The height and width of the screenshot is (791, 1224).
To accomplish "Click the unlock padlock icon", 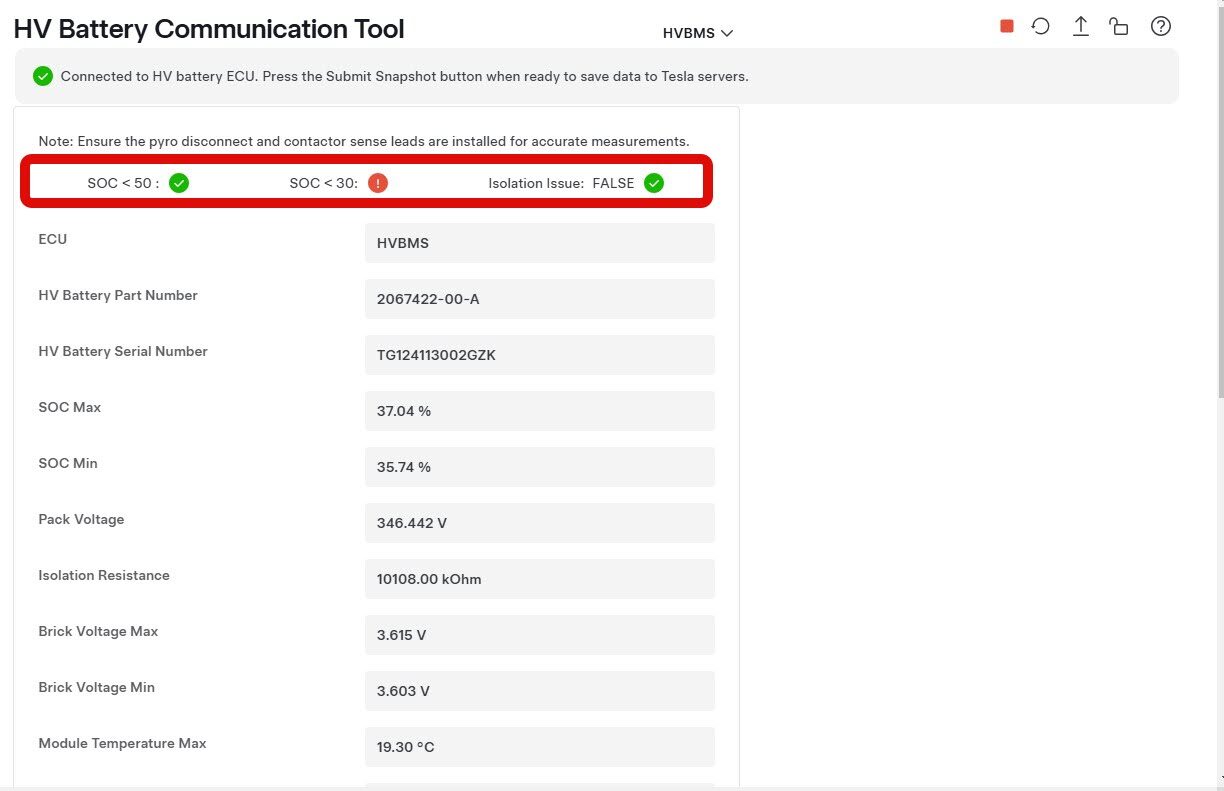I will pos(1119,27).
